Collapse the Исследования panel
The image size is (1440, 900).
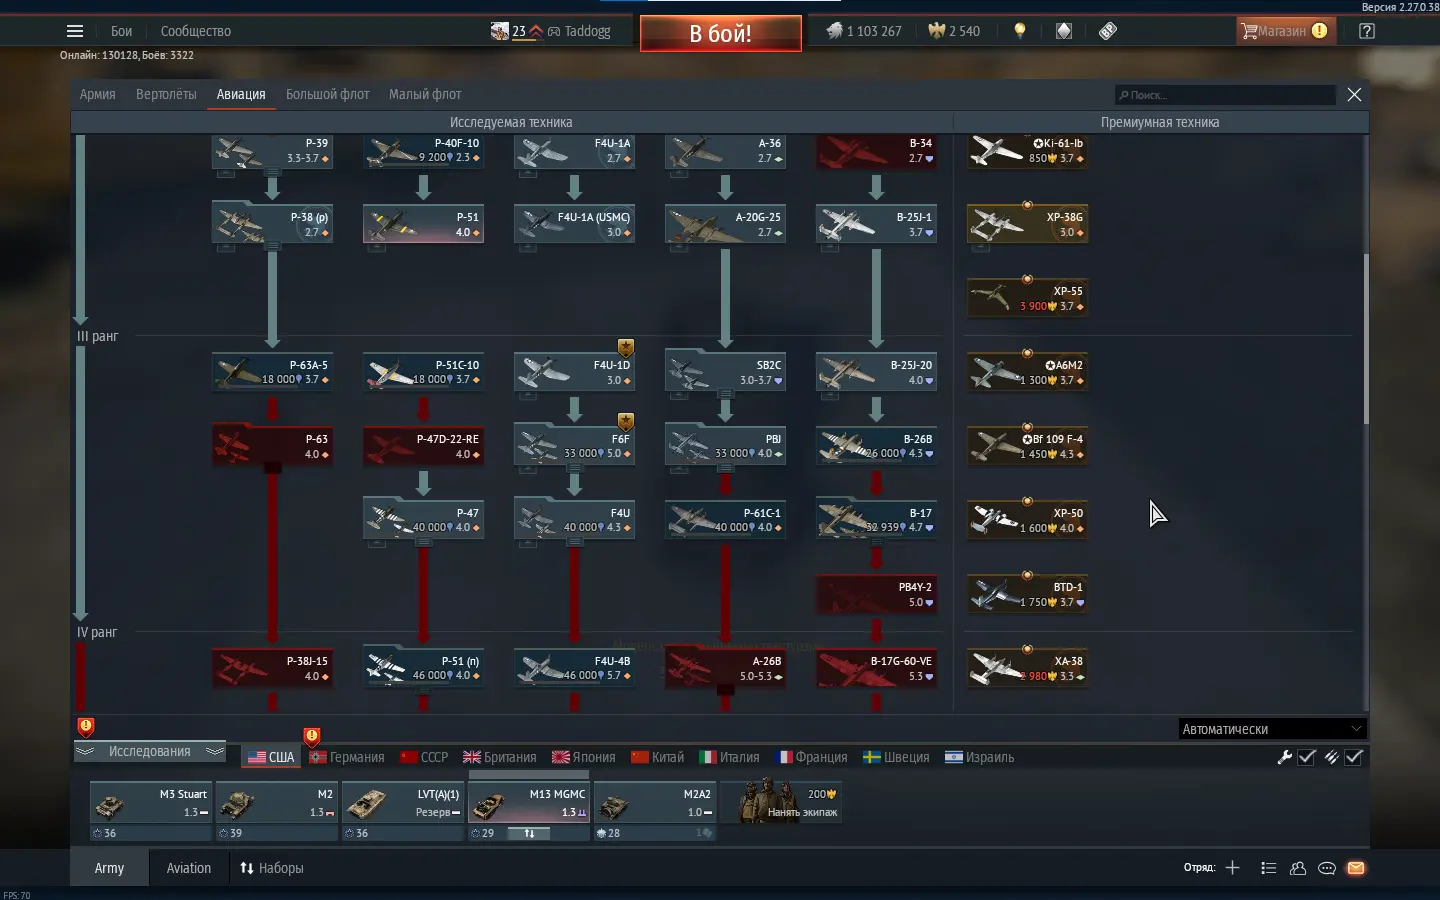pos(150,752)
